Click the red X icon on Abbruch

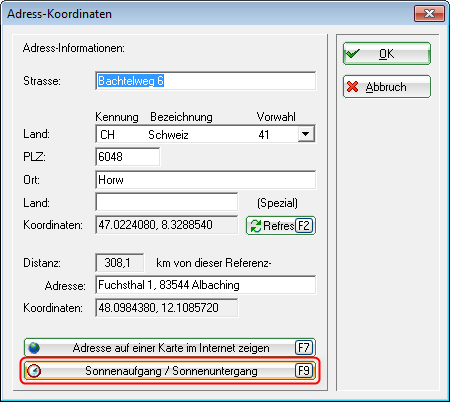(x=352, y=87)
